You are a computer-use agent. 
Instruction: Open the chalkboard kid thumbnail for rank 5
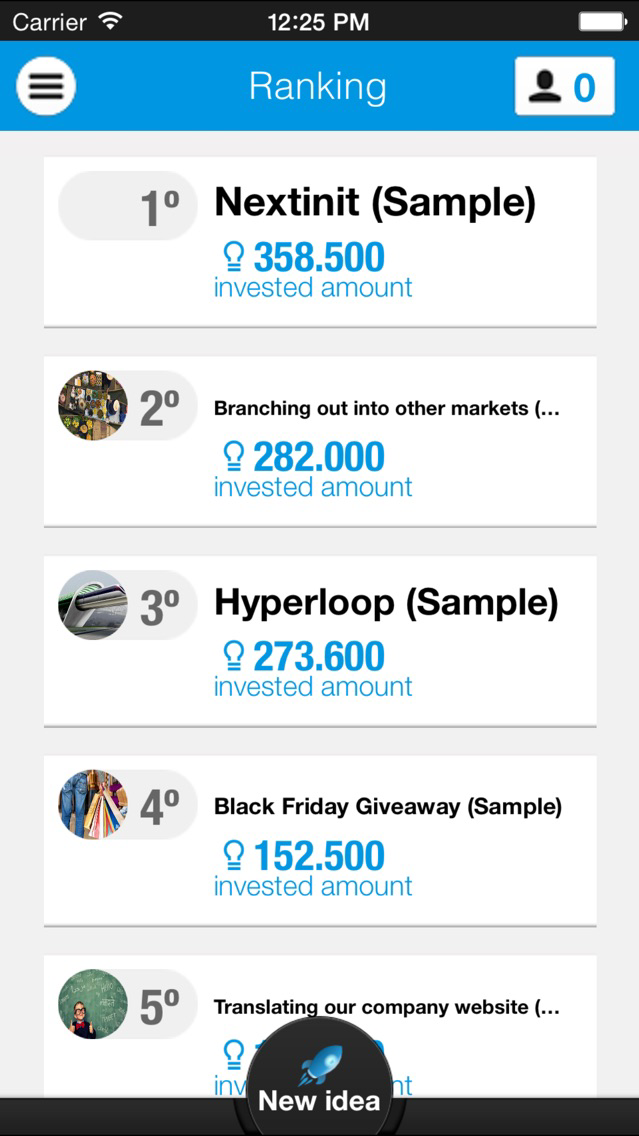point(93,1004)
